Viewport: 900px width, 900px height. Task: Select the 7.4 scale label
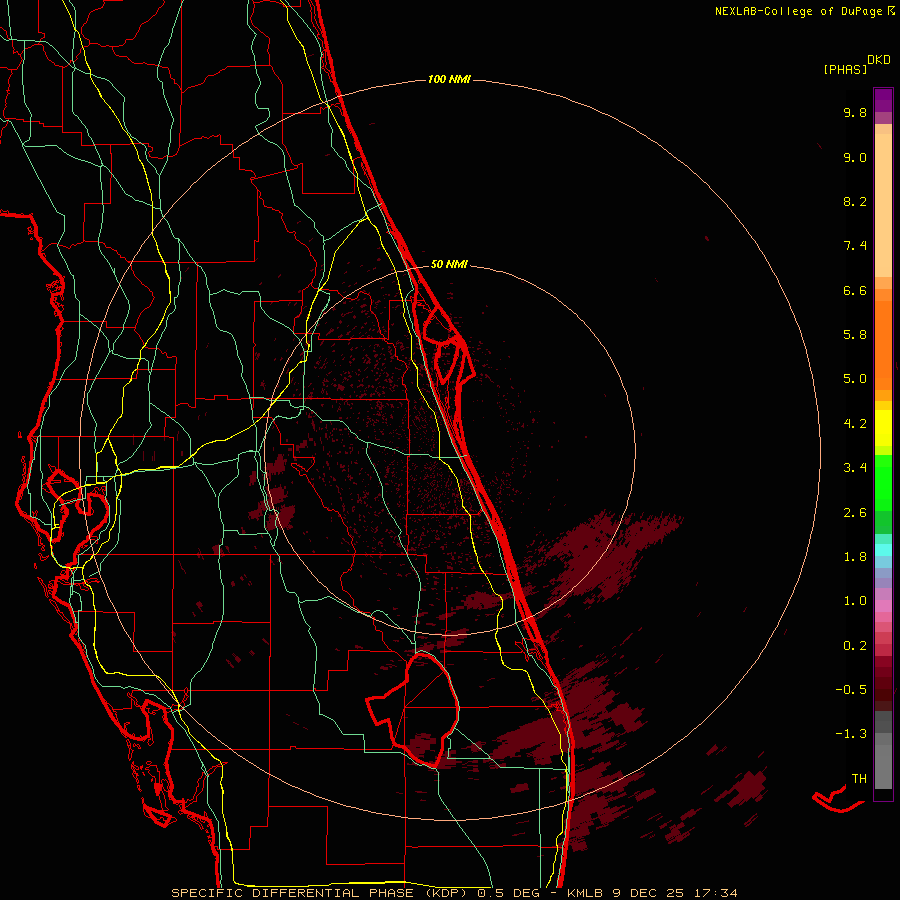(x=855, y=246)
